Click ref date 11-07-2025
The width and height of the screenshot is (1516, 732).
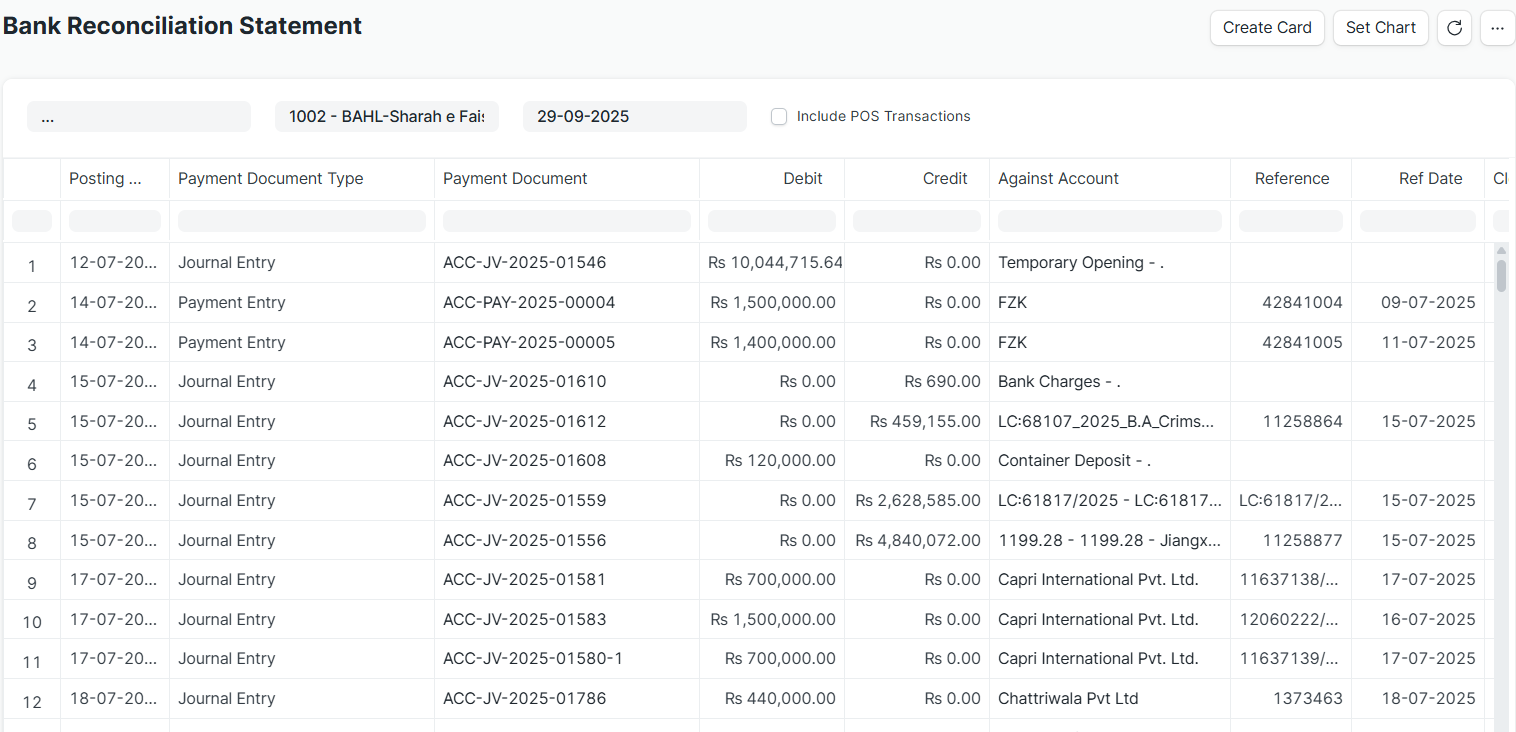[1428, 343]
